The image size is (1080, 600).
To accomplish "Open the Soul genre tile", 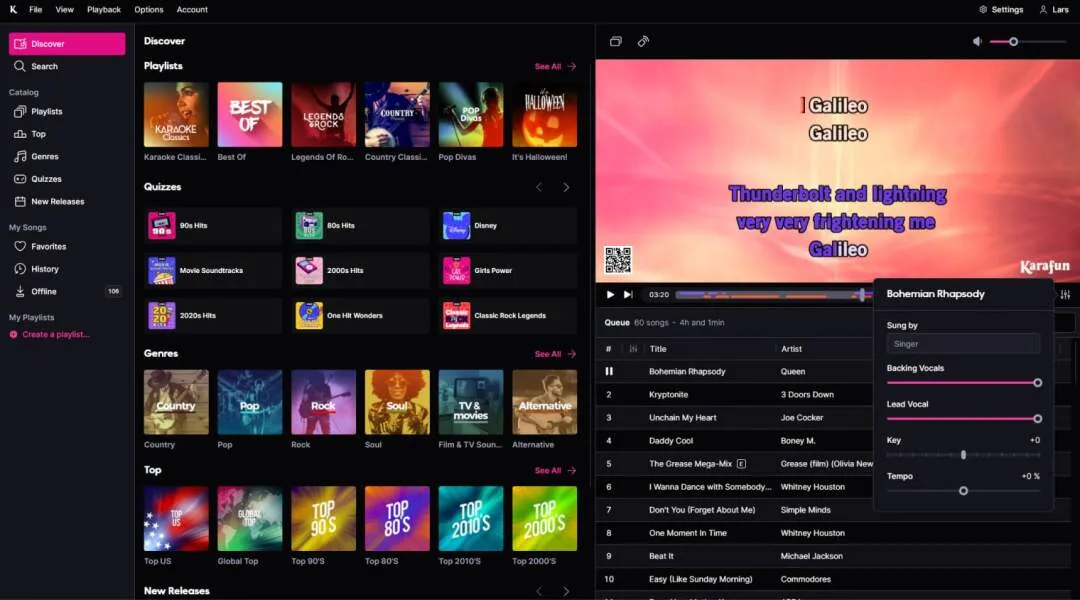I will pyautogui.click(x=397, y=402).
